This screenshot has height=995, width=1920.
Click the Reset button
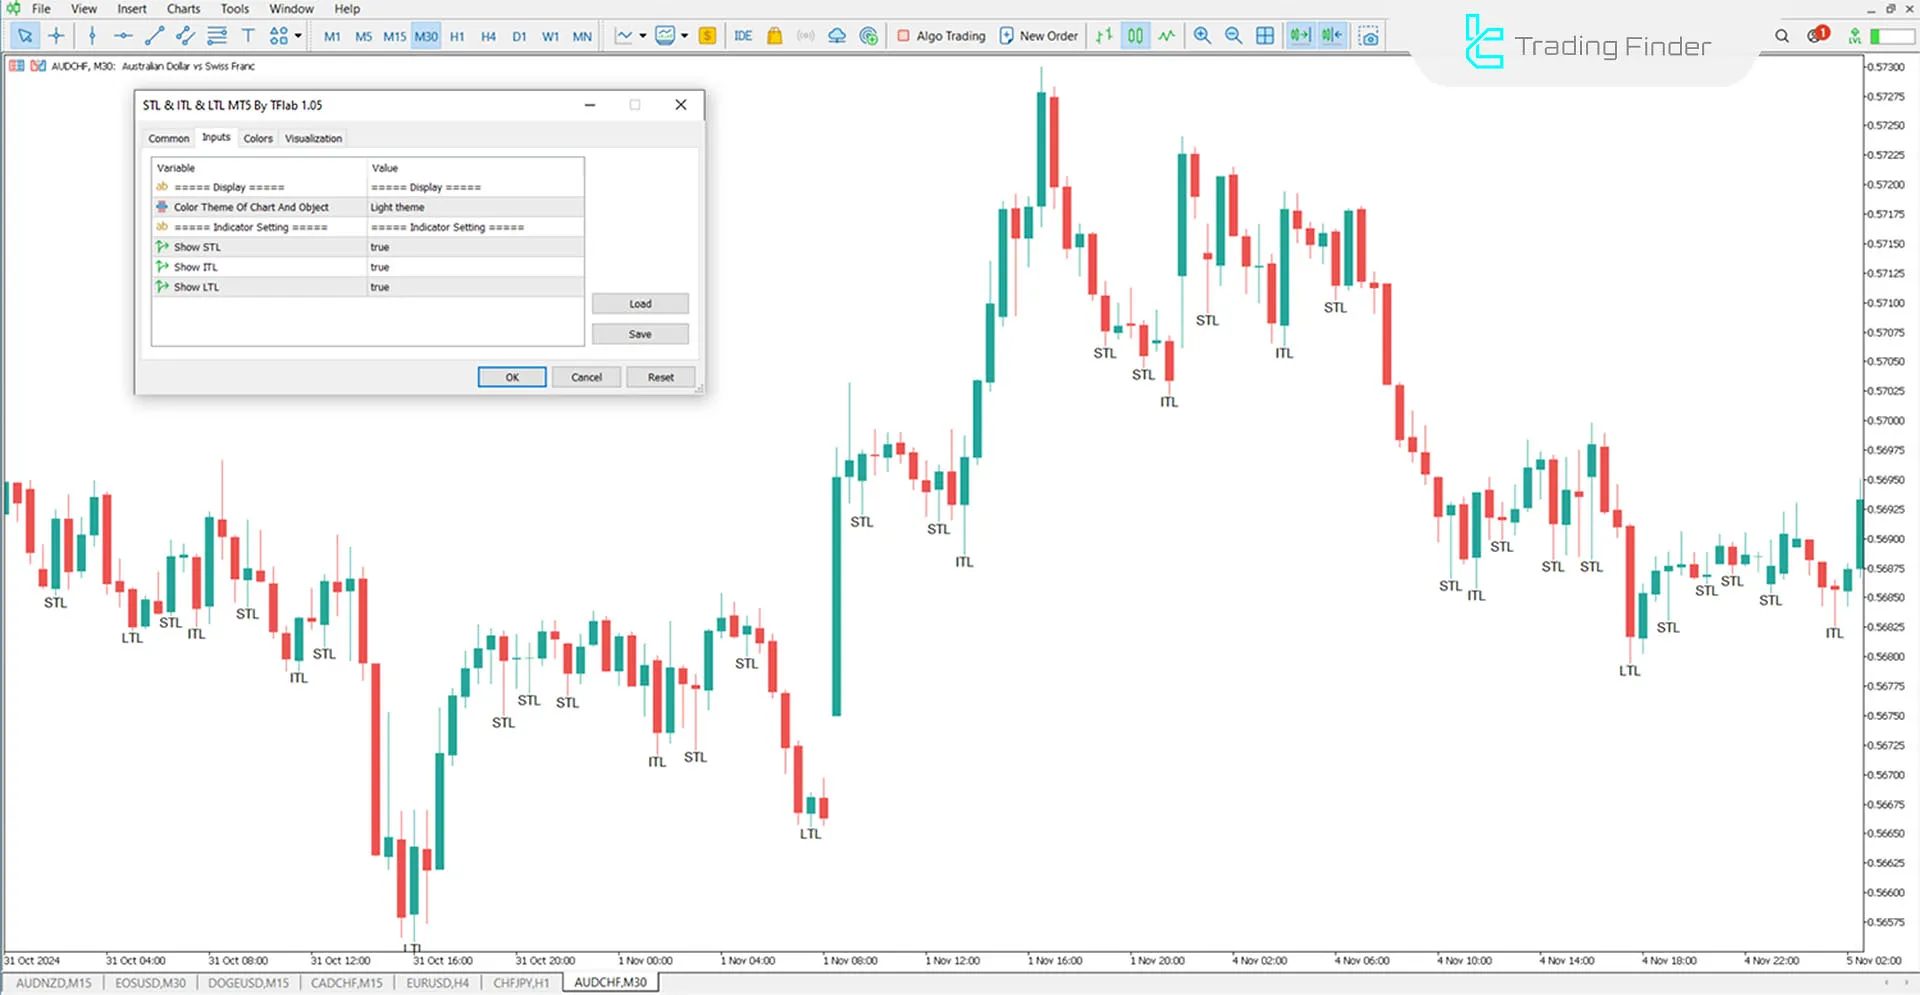click(x=660, y=378)
